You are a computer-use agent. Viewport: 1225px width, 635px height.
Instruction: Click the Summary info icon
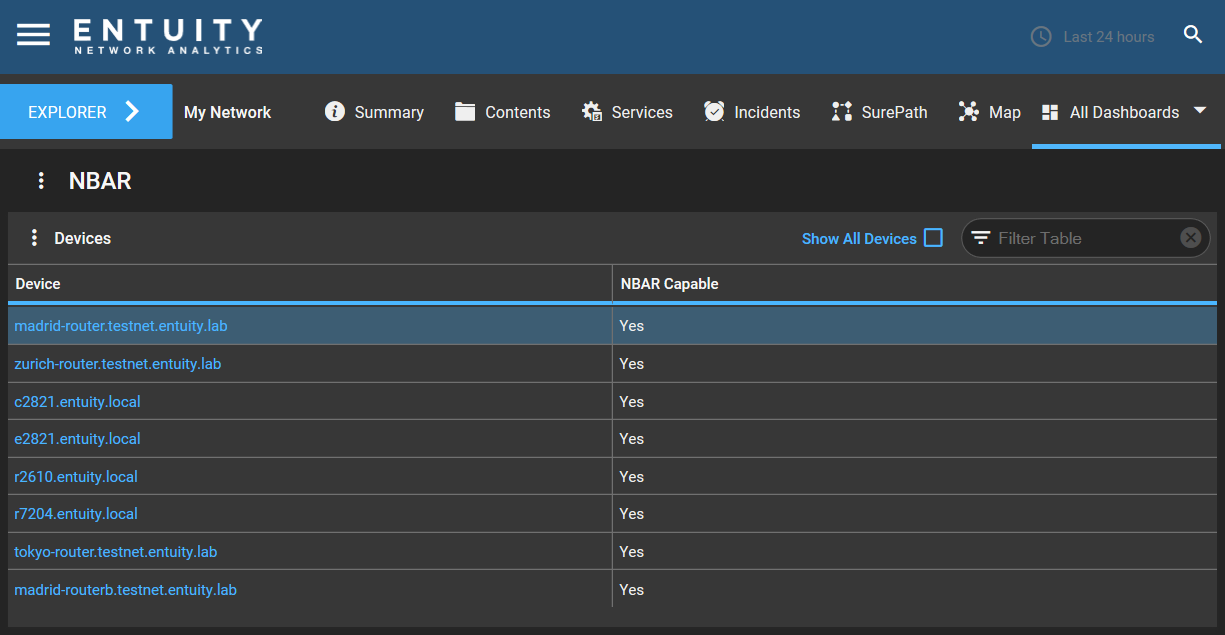[335, 111]
